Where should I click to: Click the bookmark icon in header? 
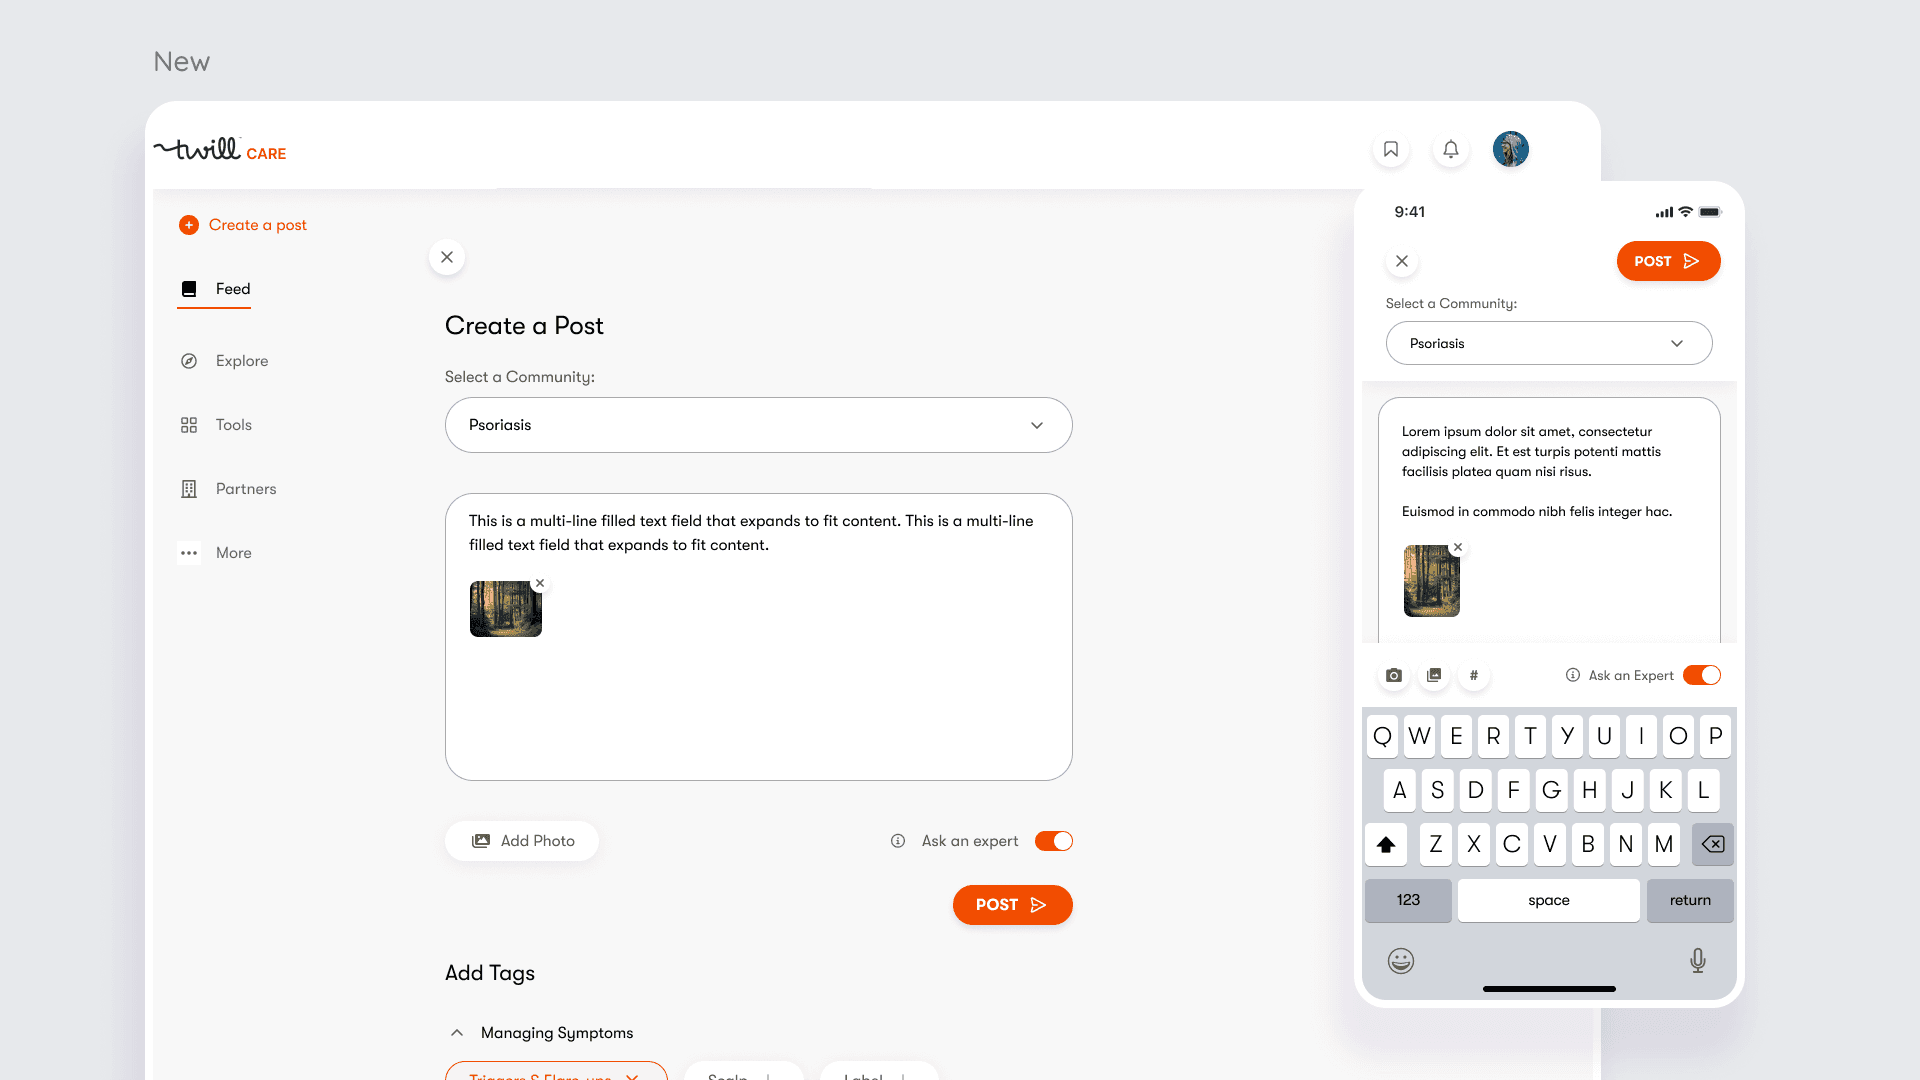pyautogui.click(x=1391, y=150)
